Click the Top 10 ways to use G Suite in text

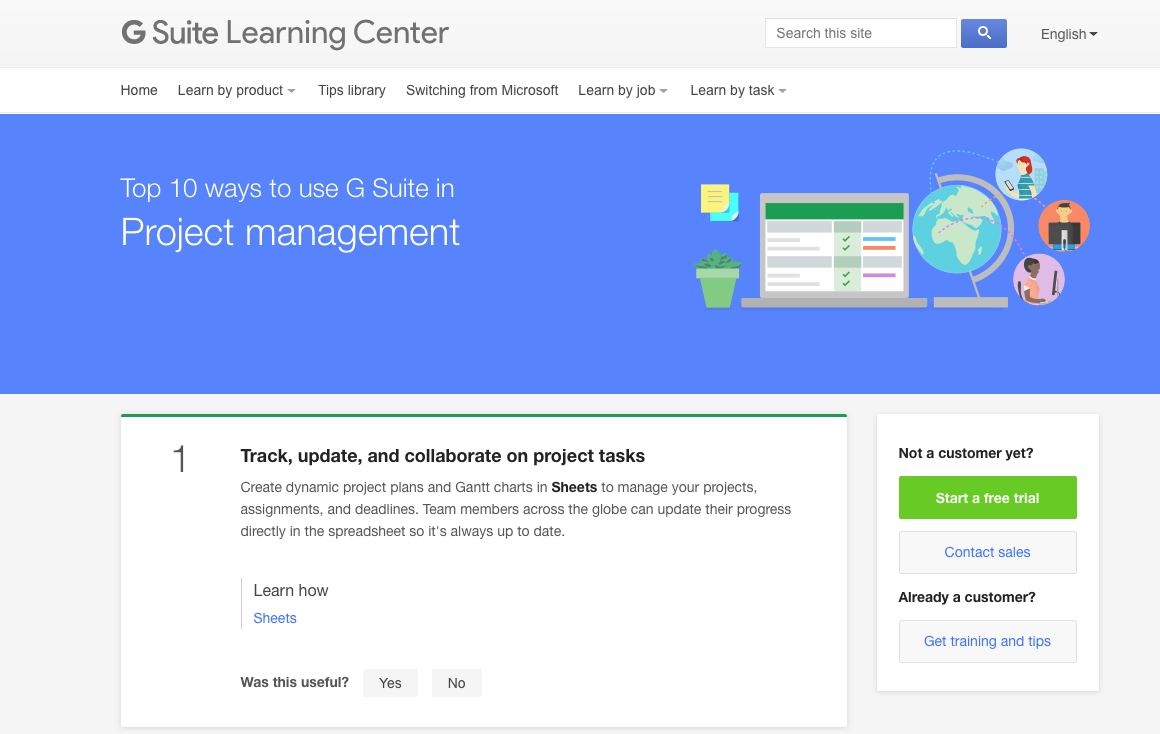point(287,188)
